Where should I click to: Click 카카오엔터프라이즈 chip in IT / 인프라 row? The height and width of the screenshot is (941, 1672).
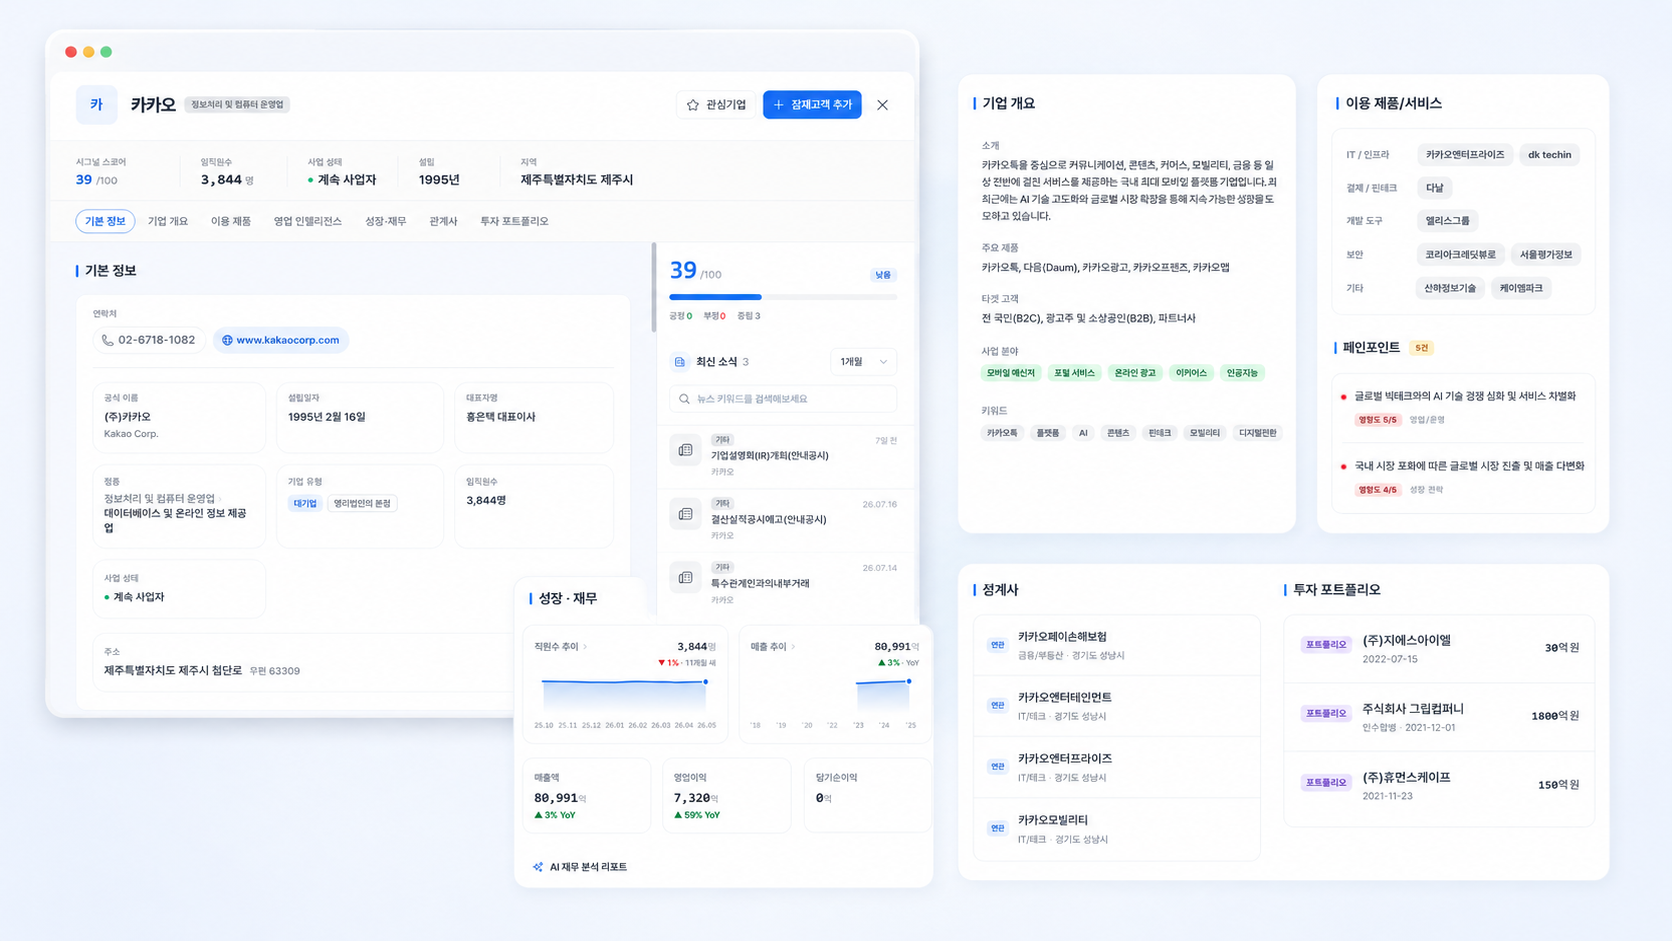point(1465,155)
